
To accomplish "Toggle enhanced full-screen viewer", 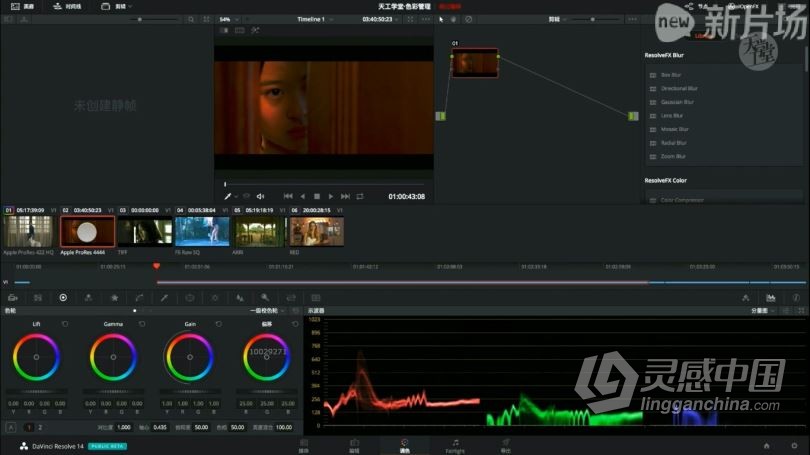I will 410,19.
